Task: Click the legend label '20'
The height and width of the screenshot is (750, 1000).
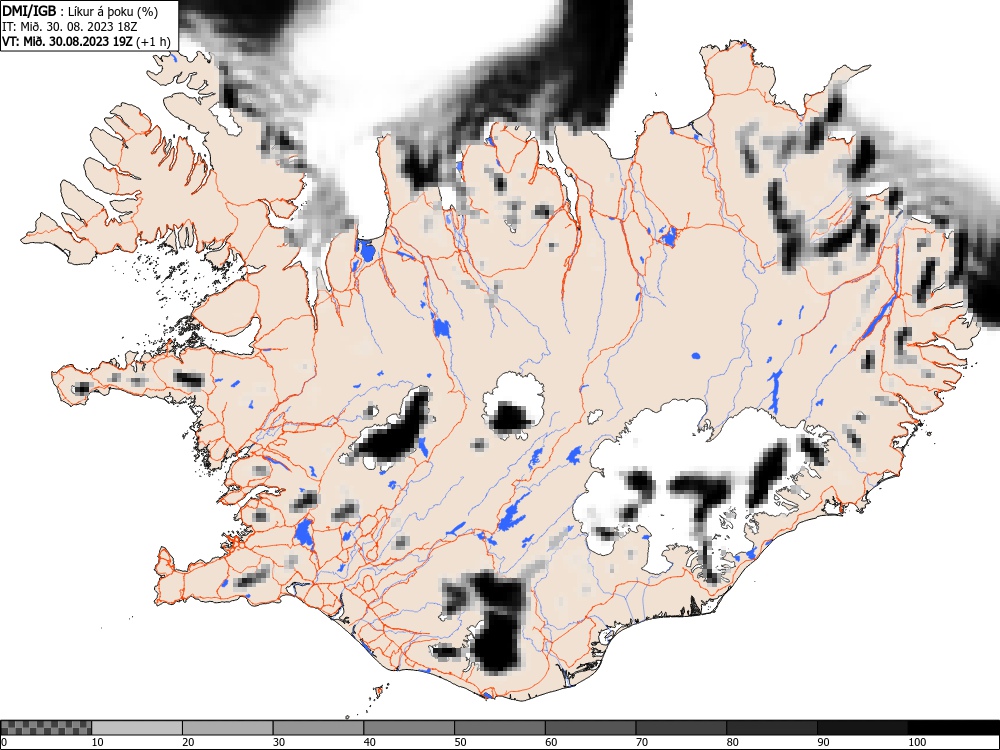Action: pos(188,742)
